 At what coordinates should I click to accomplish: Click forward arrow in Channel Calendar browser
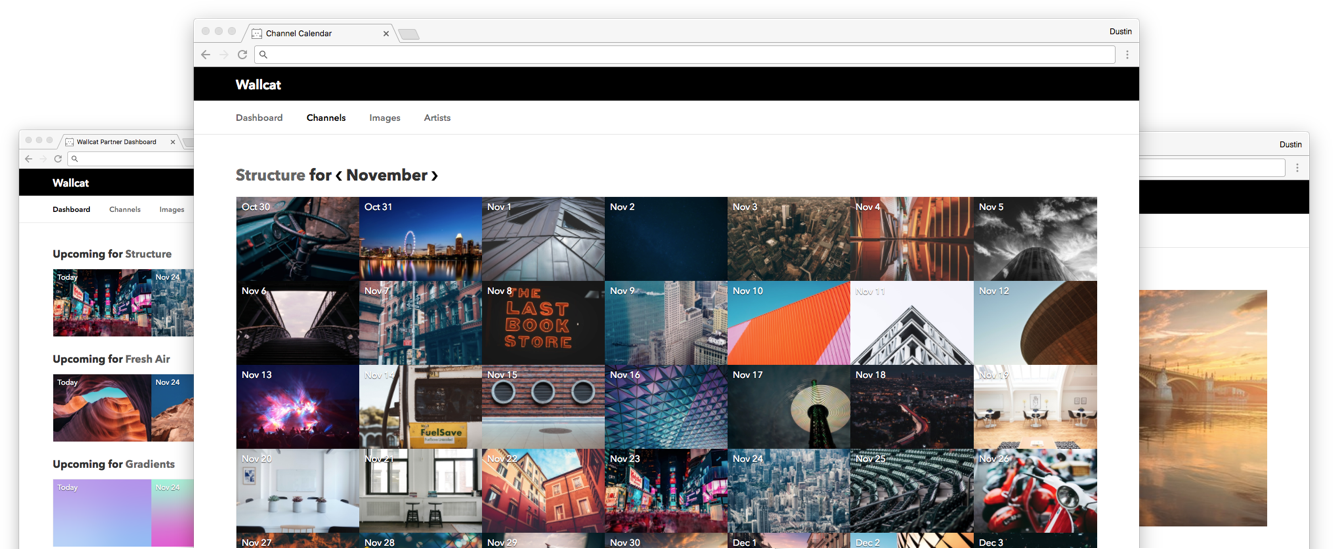(x=224, y=55)
